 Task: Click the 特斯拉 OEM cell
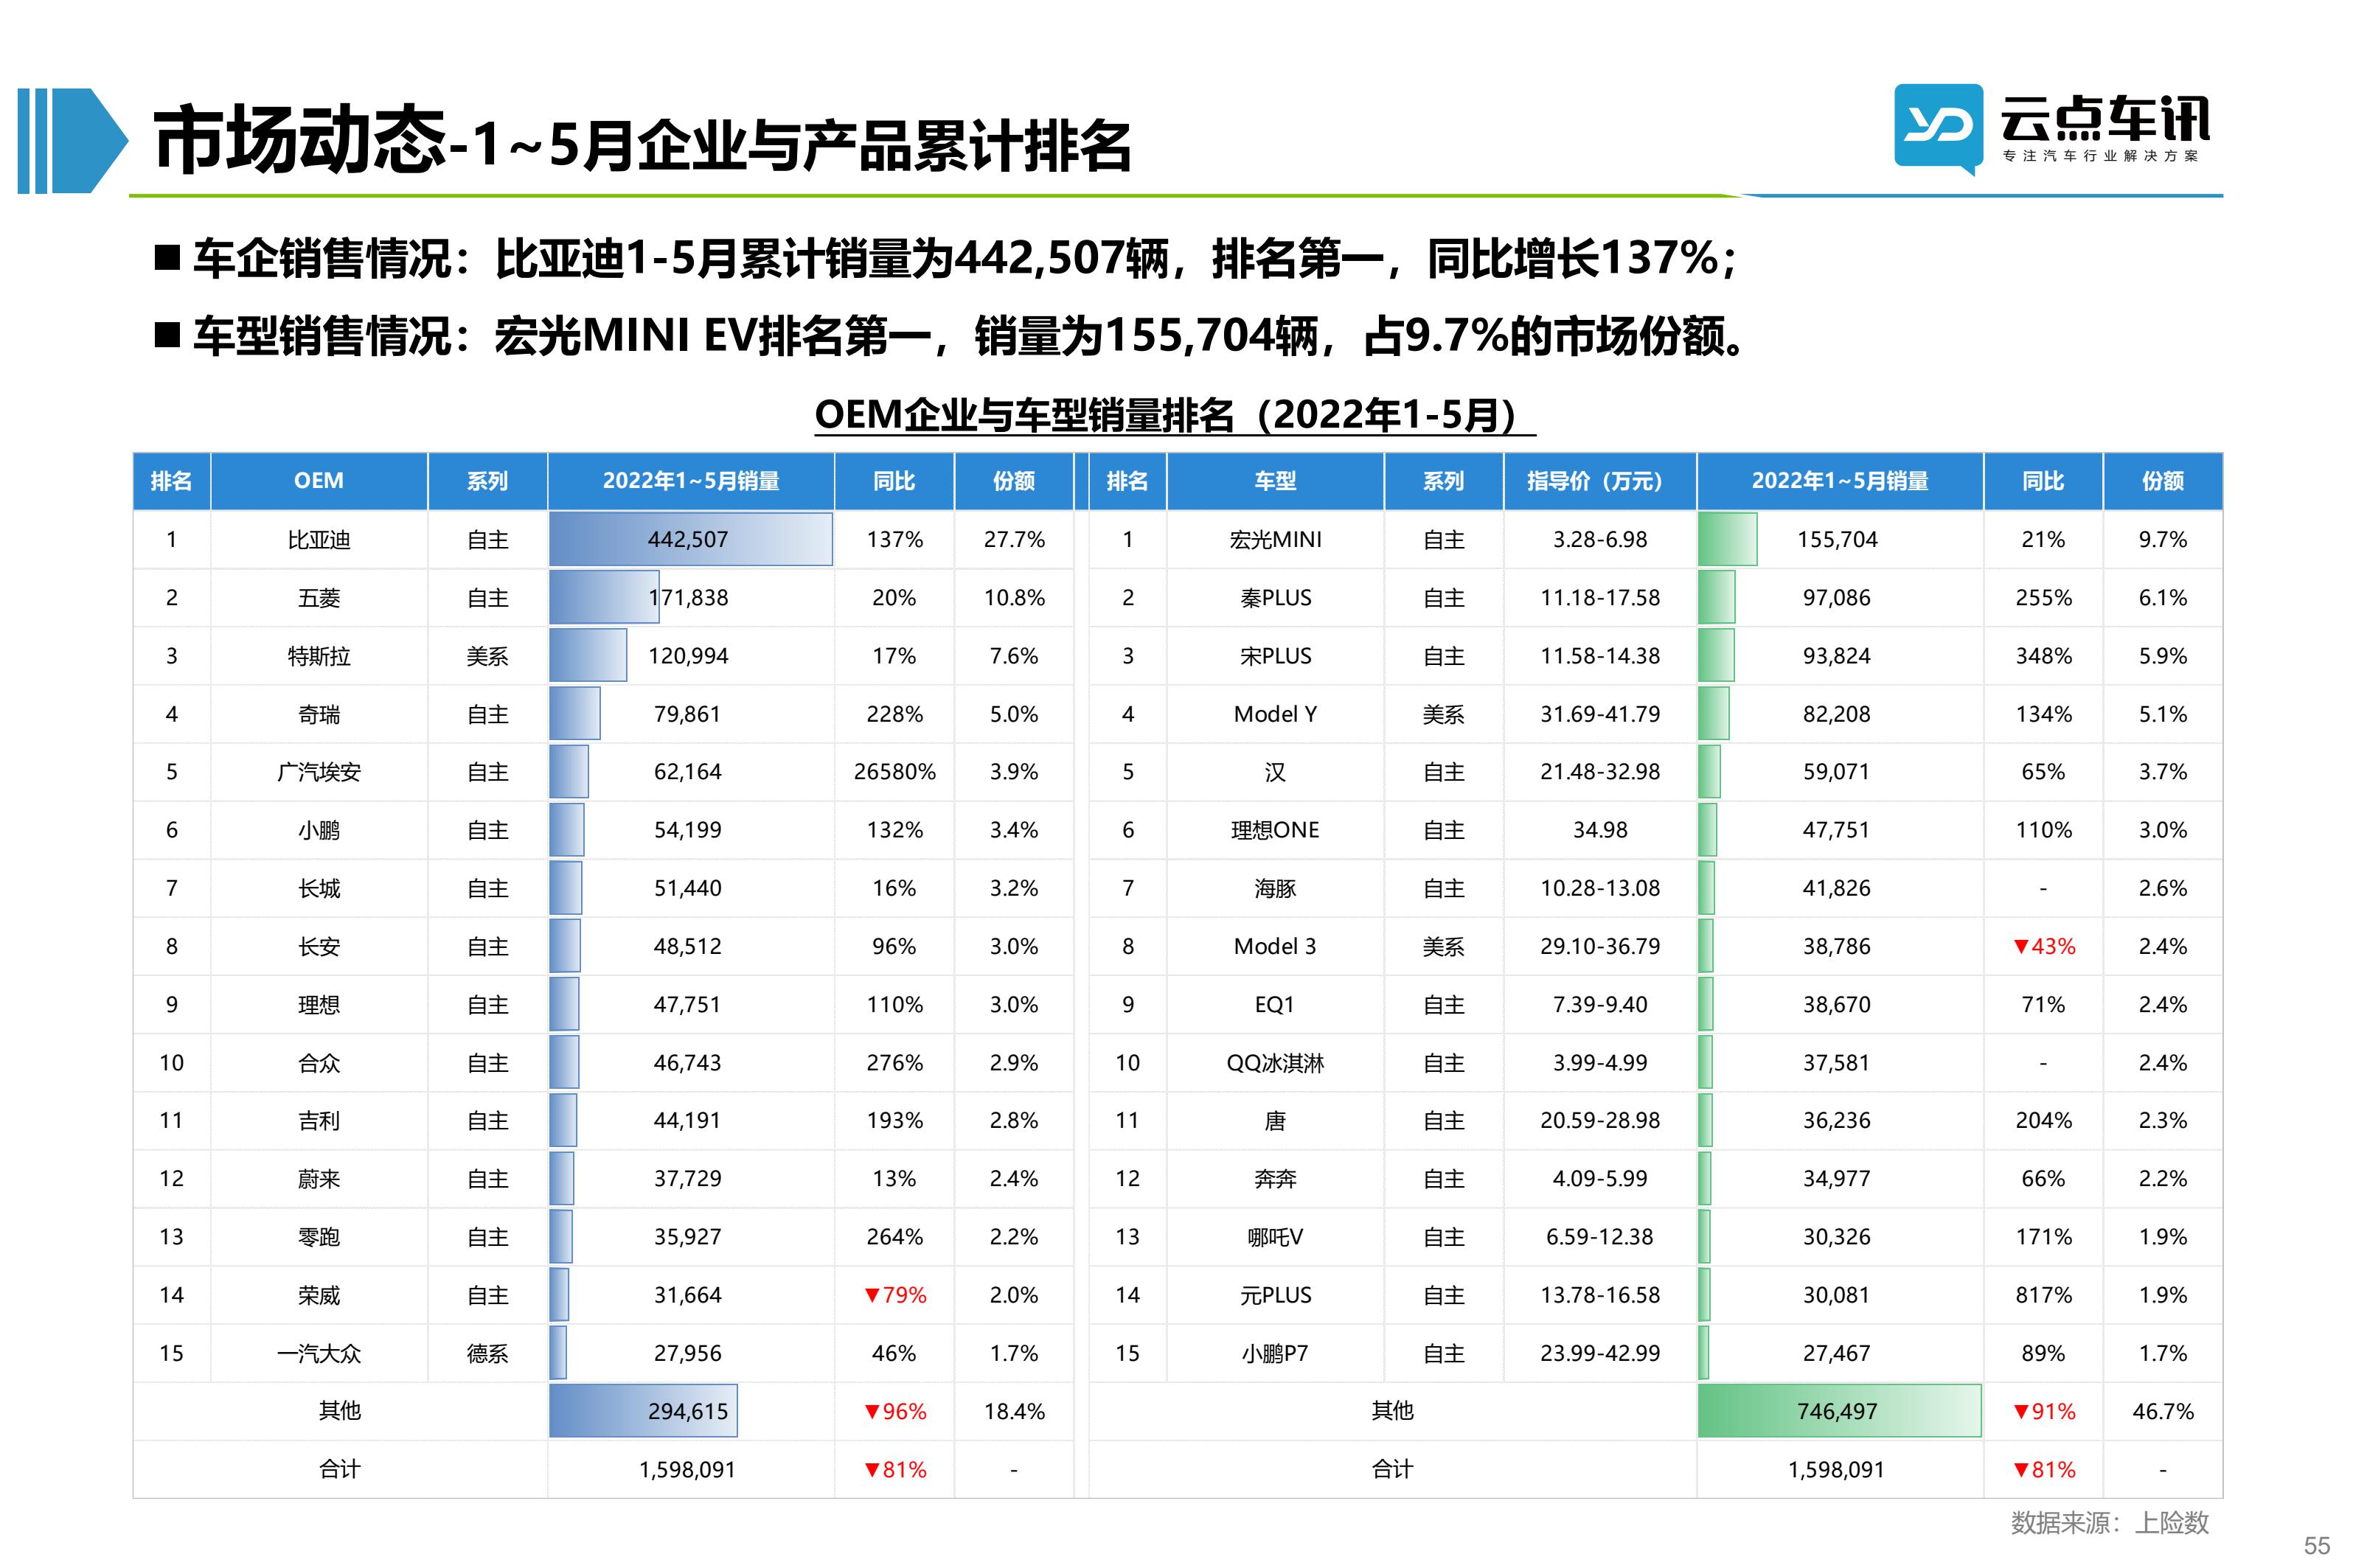point(319,656)
